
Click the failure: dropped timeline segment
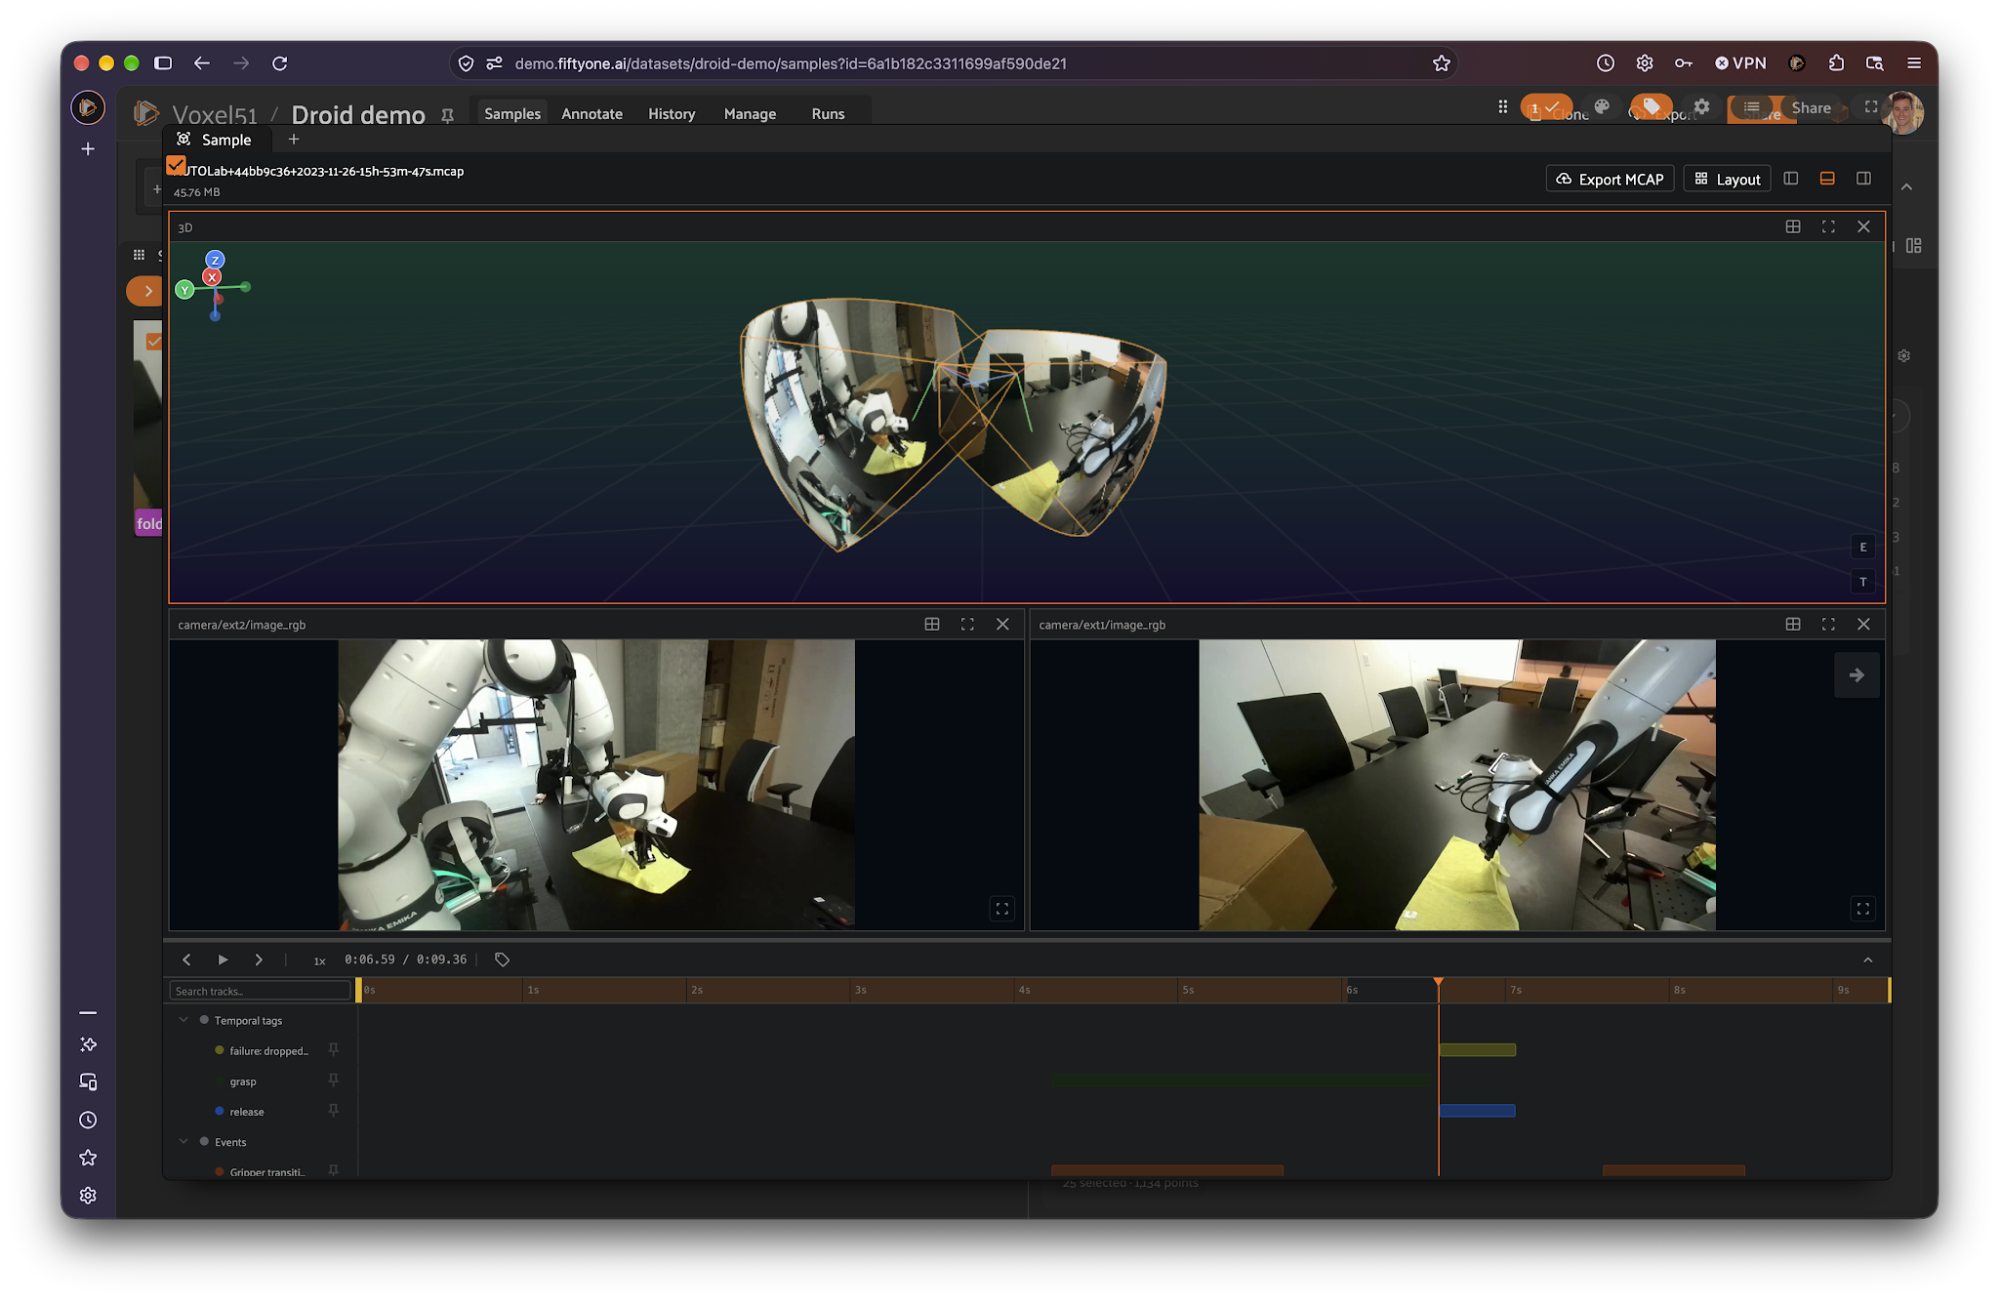[1477, 1049]
